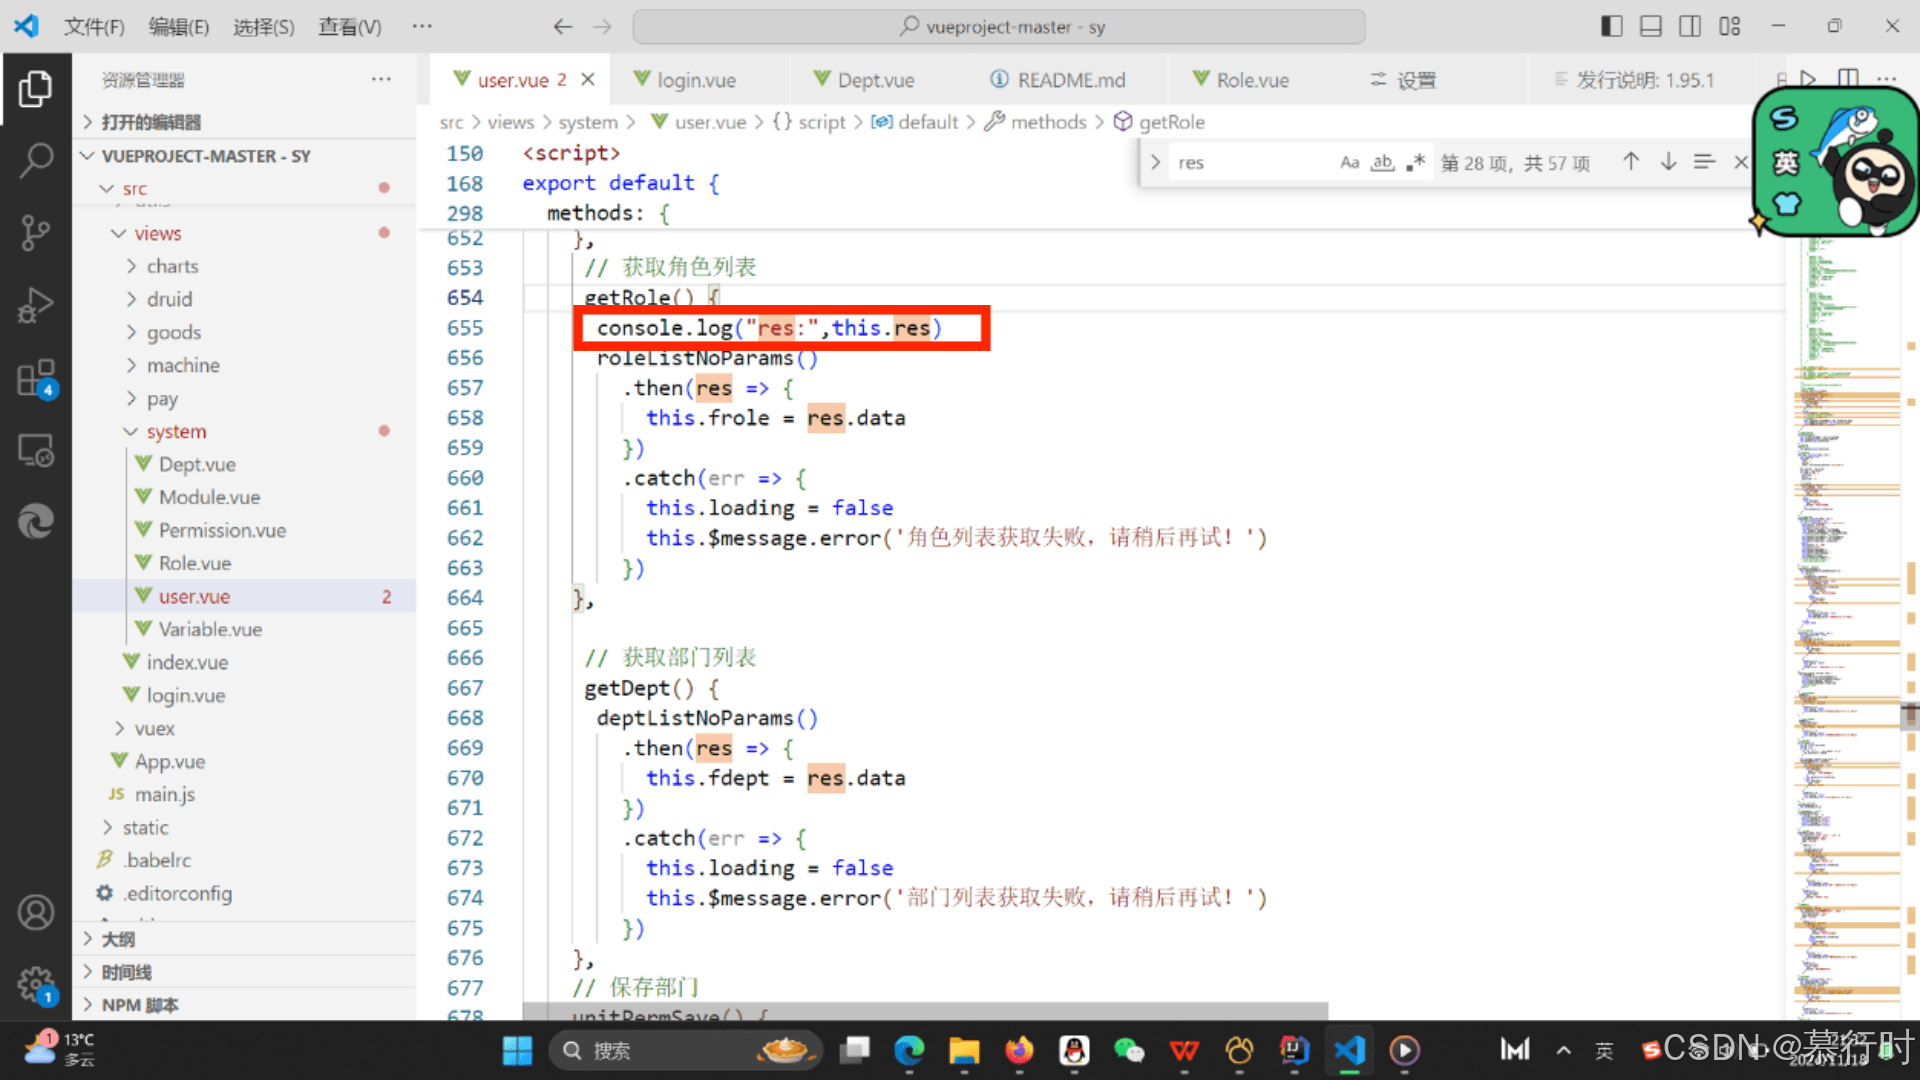1920x1080 pixels.
Task: Click the getRole breadcrumb
Action: pos(1171,122)
